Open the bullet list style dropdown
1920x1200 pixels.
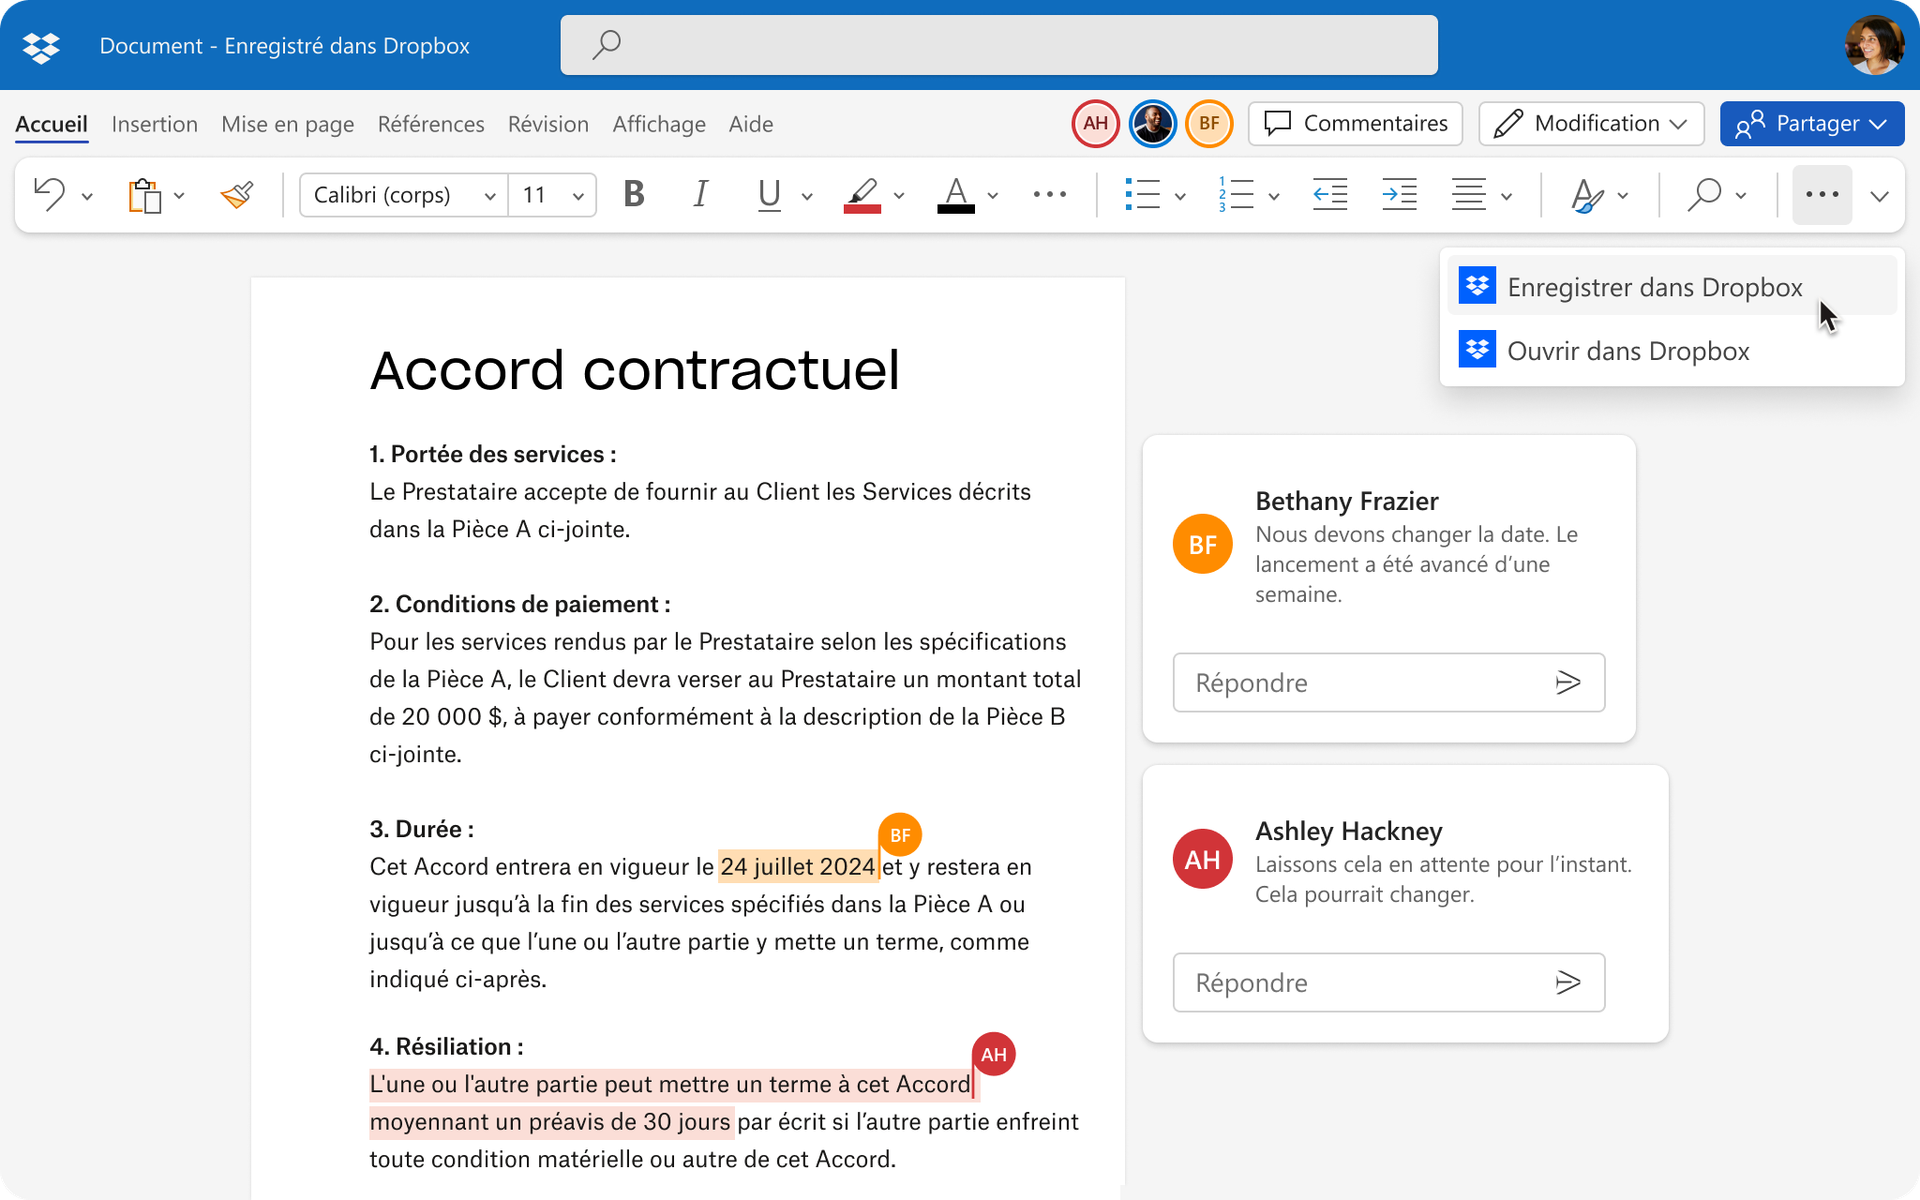(1182, 195)
